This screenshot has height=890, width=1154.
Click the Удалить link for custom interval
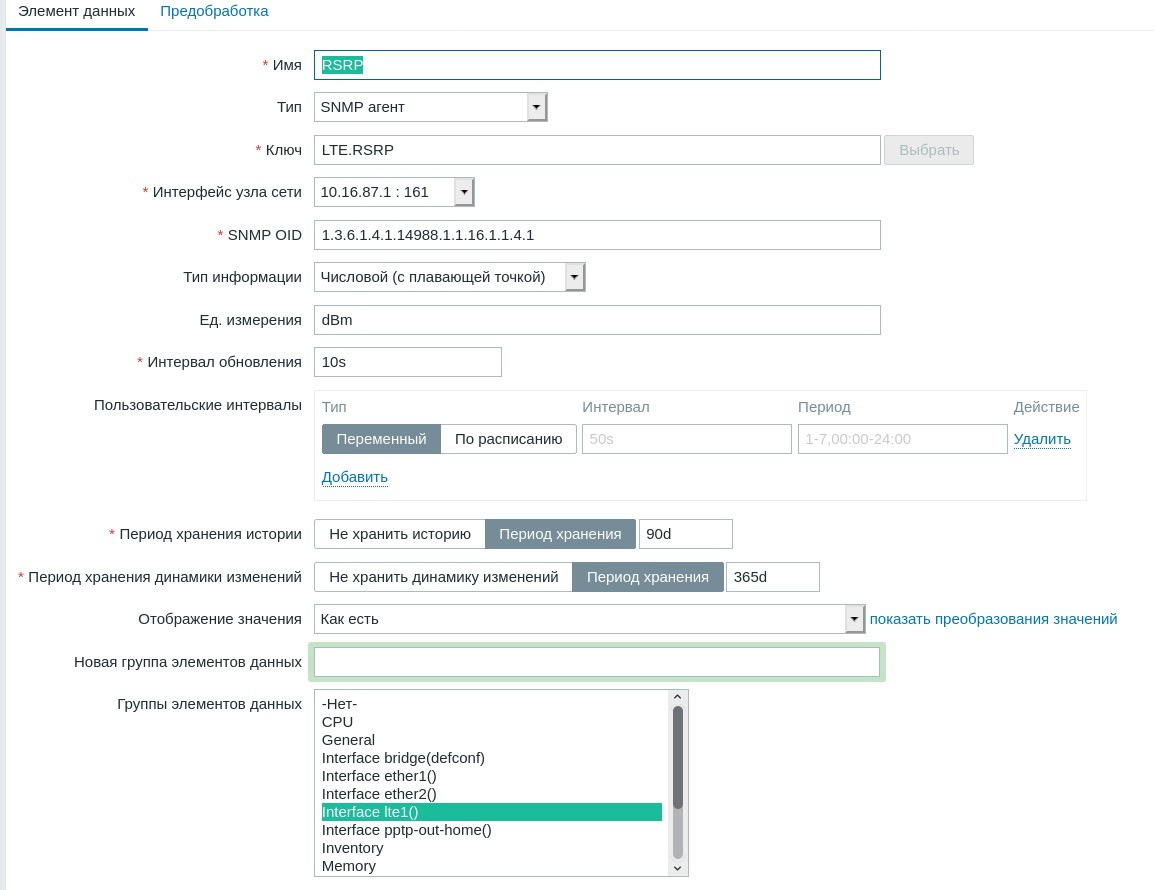(x=1042, y=439)
